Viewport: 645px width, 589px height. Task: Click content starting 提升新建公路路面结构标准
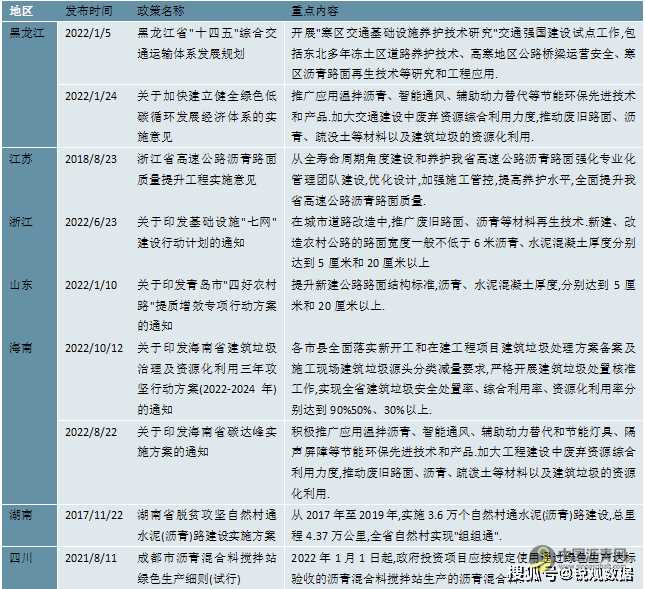pyautogui.click(x=463, y=295)
